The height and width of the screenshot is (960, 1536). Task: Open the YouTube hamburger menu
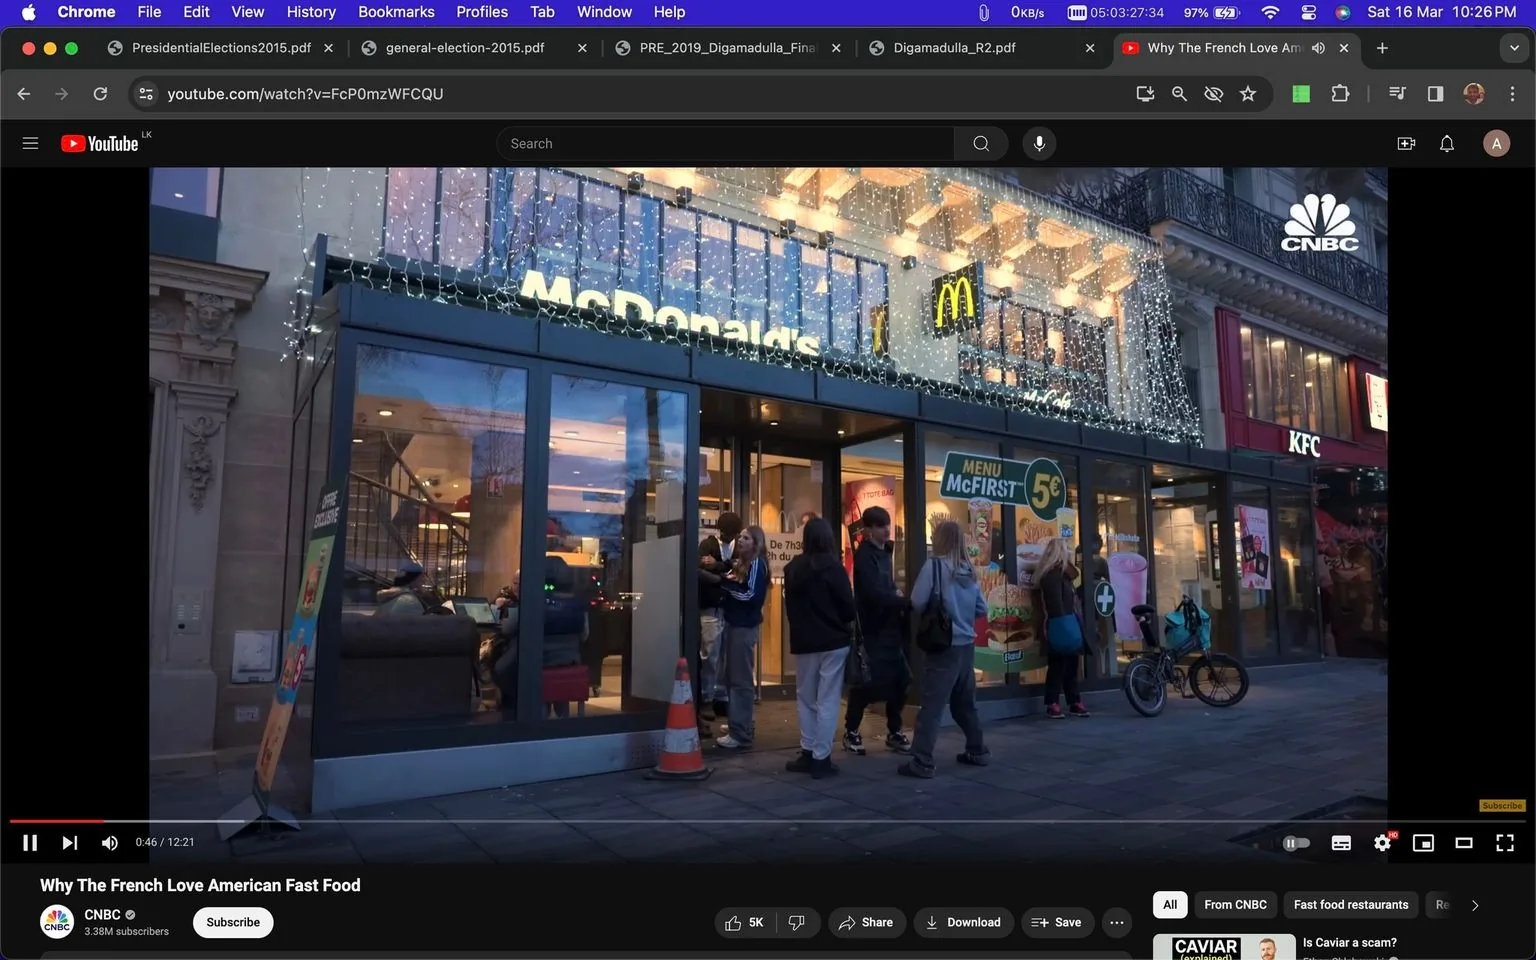[30, 143]
